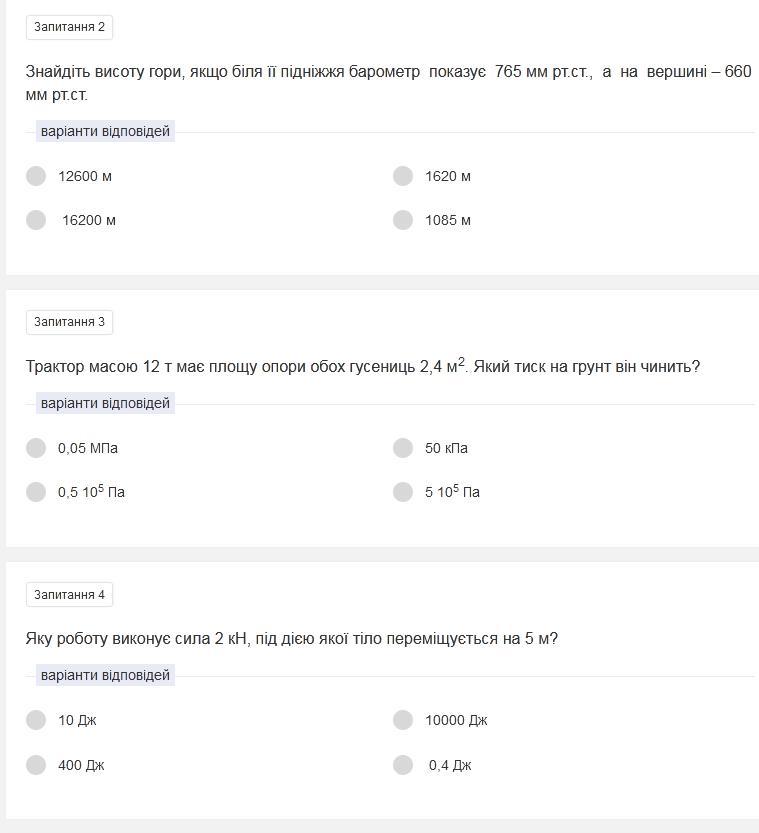The image size is (759, 833).
Task: Pick the 0,5 10⁵ Па option
Action: pos(36,492)
